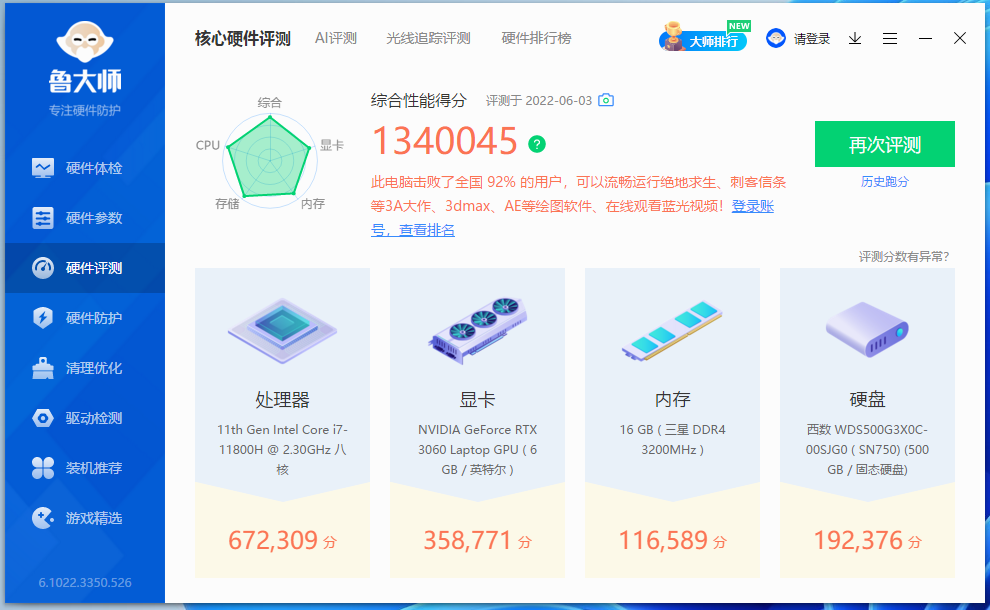Image resolution: width=990 pixels, height=610 pixels.
Task: Open 清理优化 from the sidebar
Action: pos(42,368)
